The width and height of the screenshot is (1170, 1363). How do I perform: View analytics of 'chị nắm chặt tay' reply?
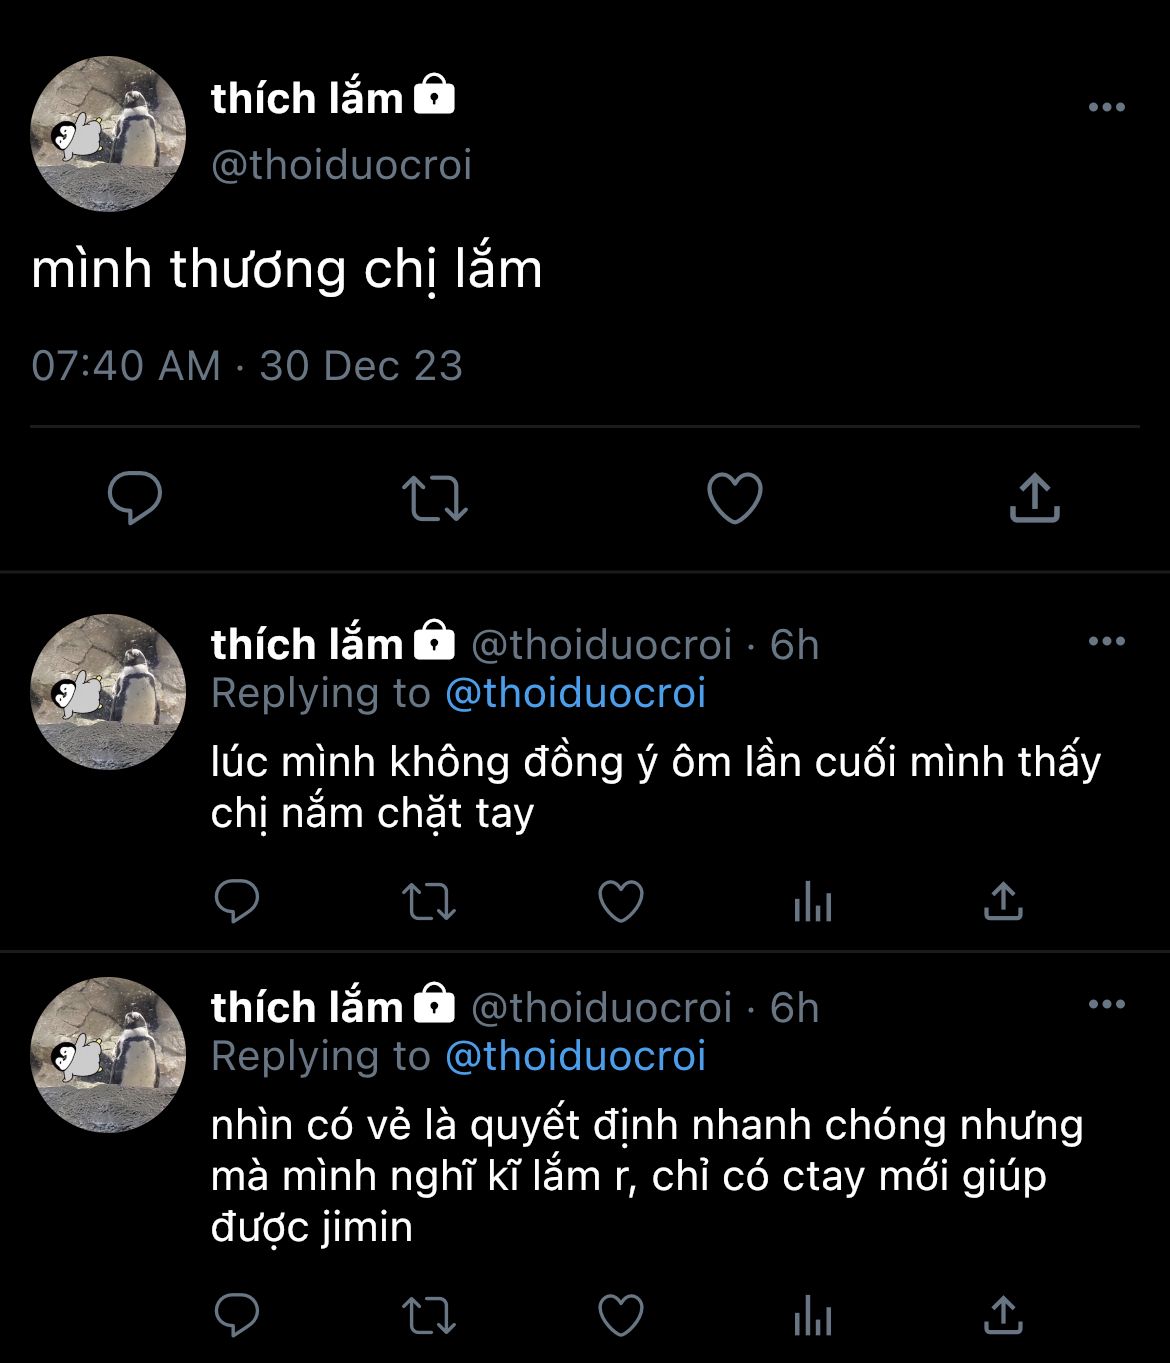(x=812, y=902)
